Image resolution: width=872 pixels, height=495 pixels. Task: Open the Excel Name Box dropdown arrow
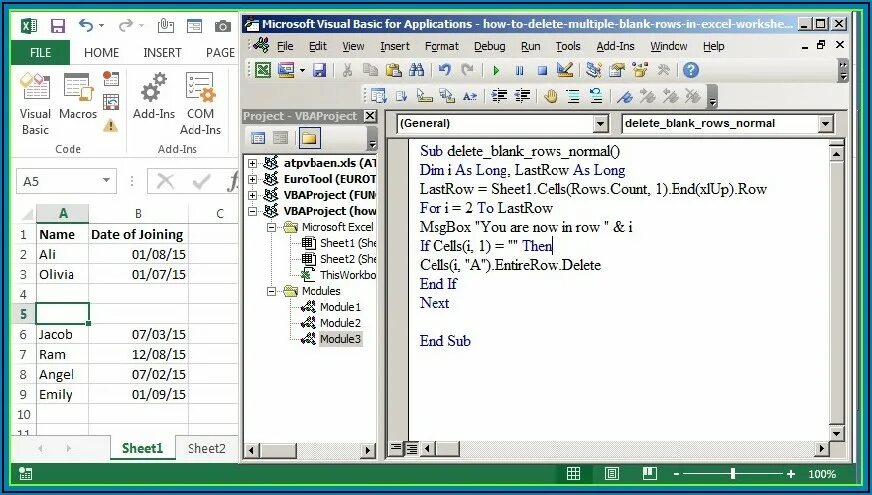[x=106, y=181]
